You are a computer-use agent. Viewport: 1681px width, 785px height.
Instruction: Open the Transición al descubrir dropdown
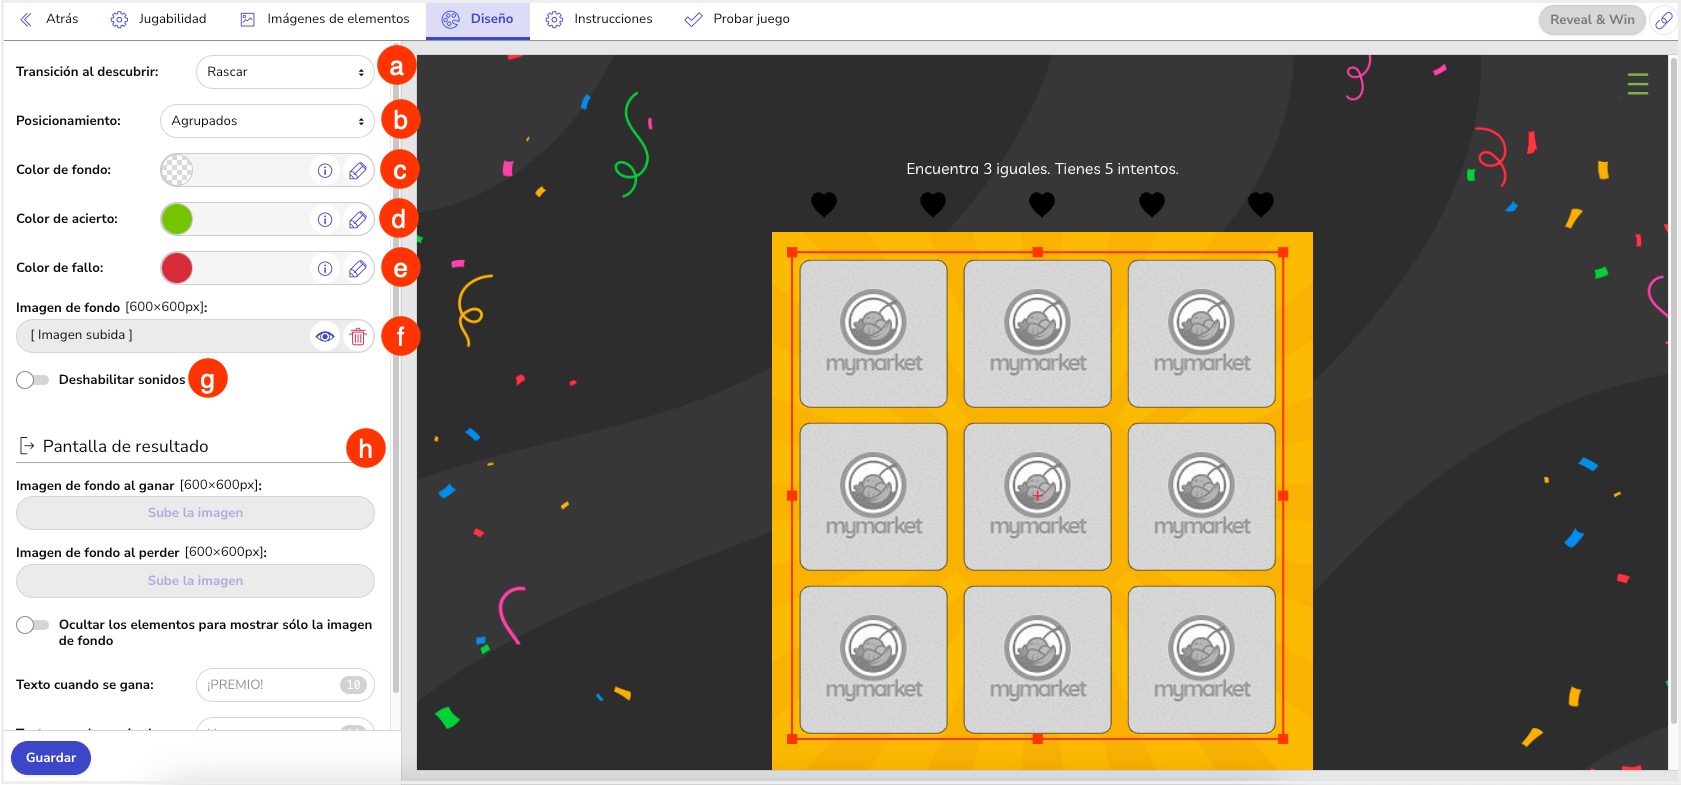[x=285, y=72]
